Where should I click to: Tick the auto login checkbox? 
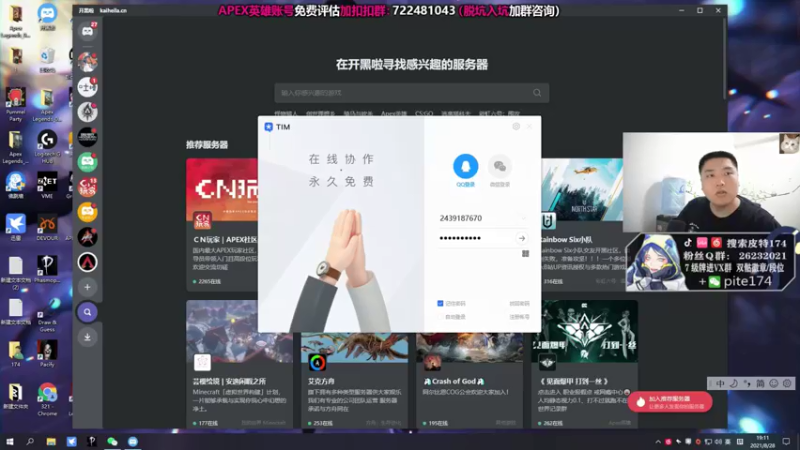click(440, 317)
